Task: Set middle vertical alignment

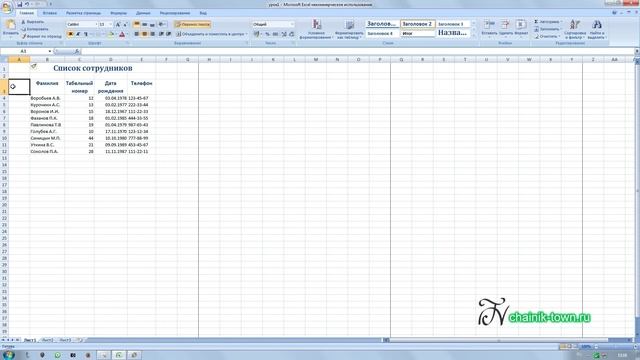Action: coord(144,24)
